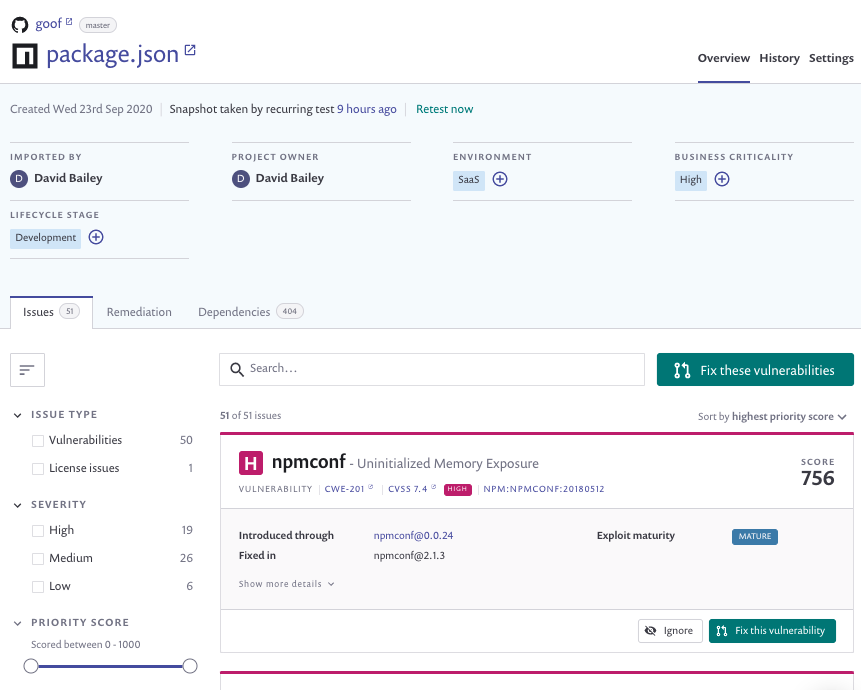Click Fix these vulnerabilities button
The width and height of the screenshot is (861, 690).
pos(755,369)
